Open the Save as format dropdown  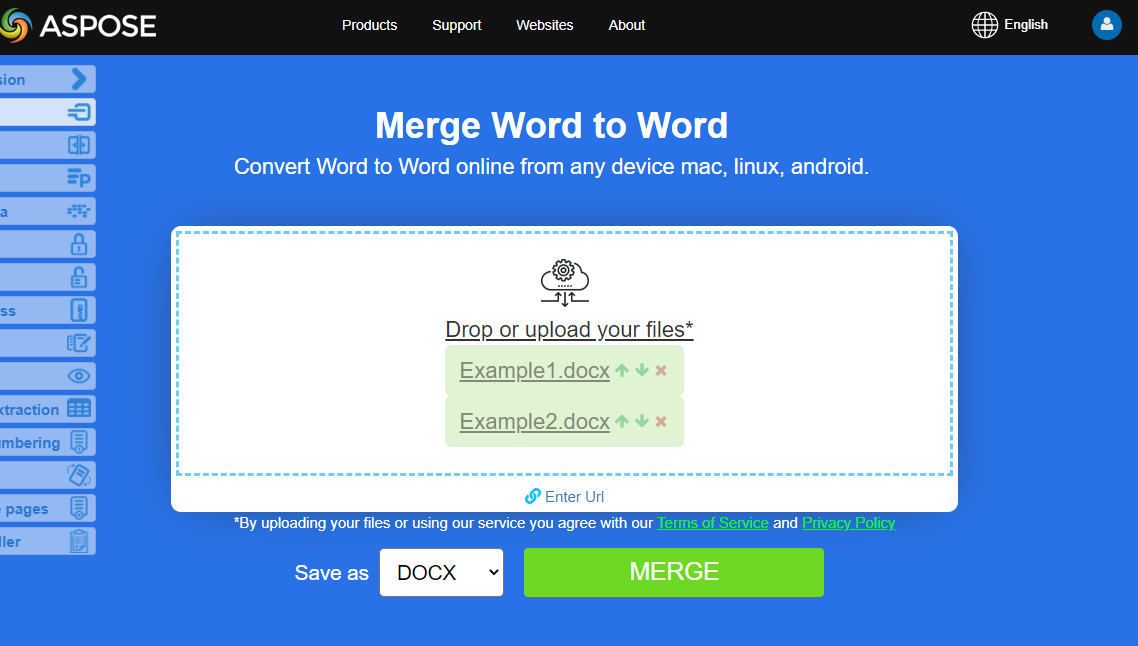pos(441,572)
